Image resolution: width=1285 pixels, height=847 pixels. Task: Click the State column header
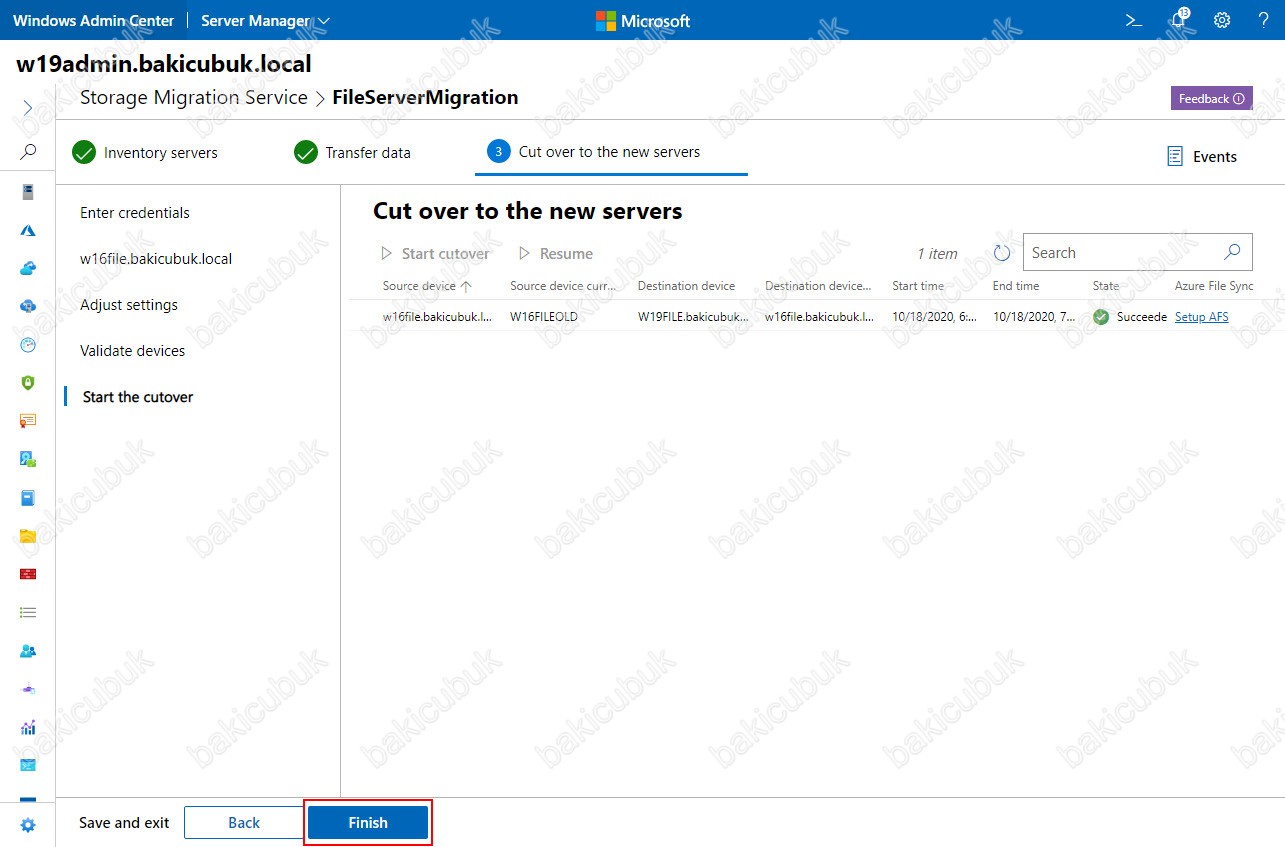(x=1106, y=286)
